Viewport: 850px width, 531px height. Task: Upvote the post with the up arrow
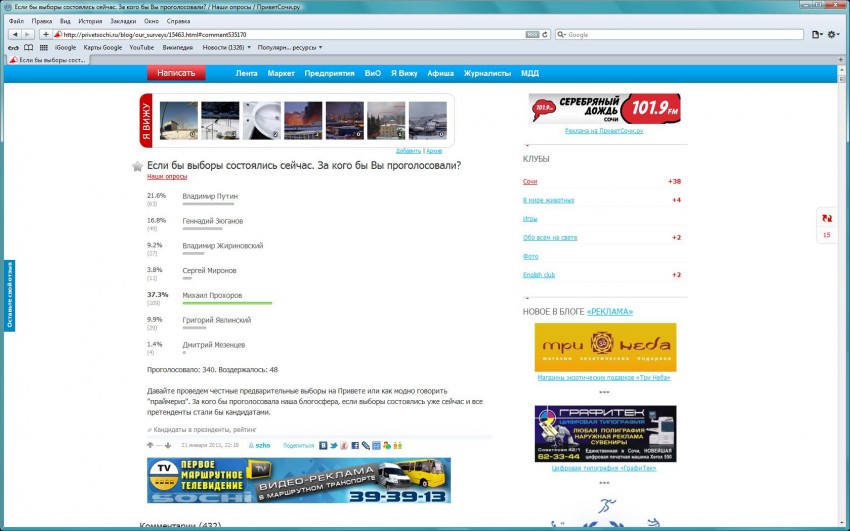pyautogui.click(x=150, y=445)
